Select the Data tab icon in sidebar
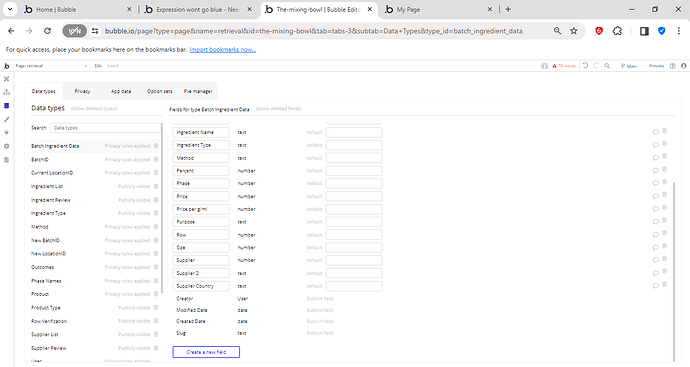Viewport: 690px width, 367px height. click(6, 106)
